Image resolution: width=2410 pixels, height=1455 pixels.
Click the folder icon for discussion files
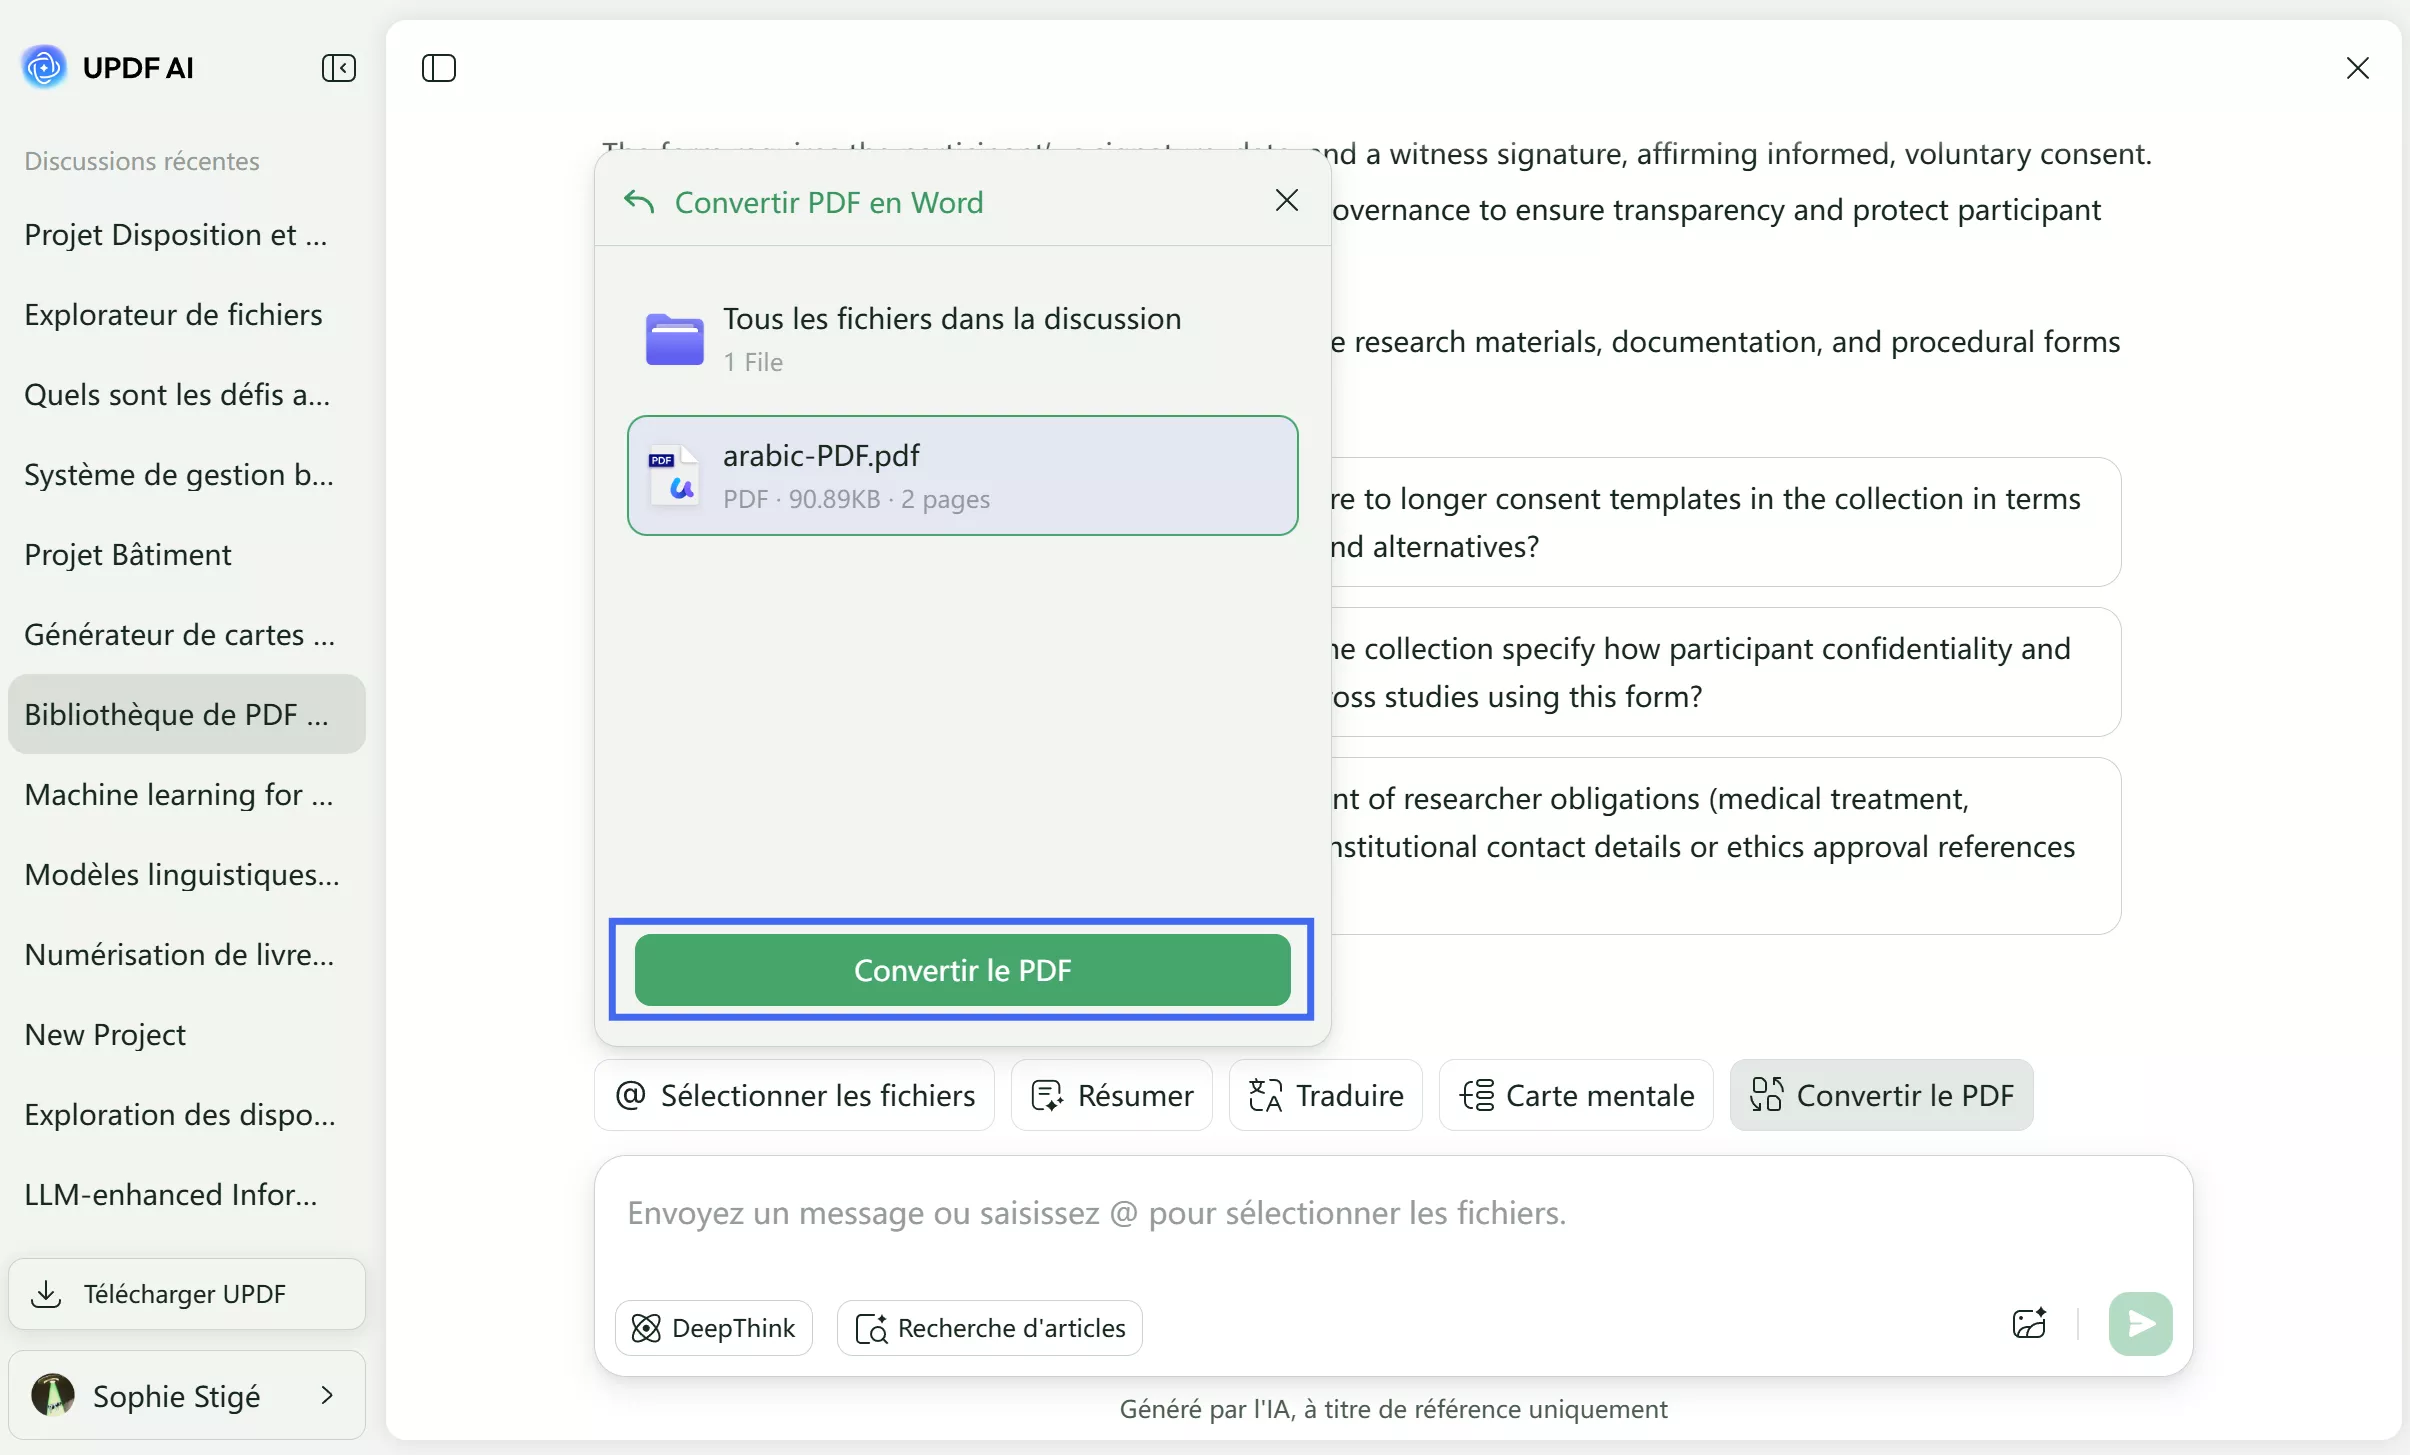click(x=675, y=339)
